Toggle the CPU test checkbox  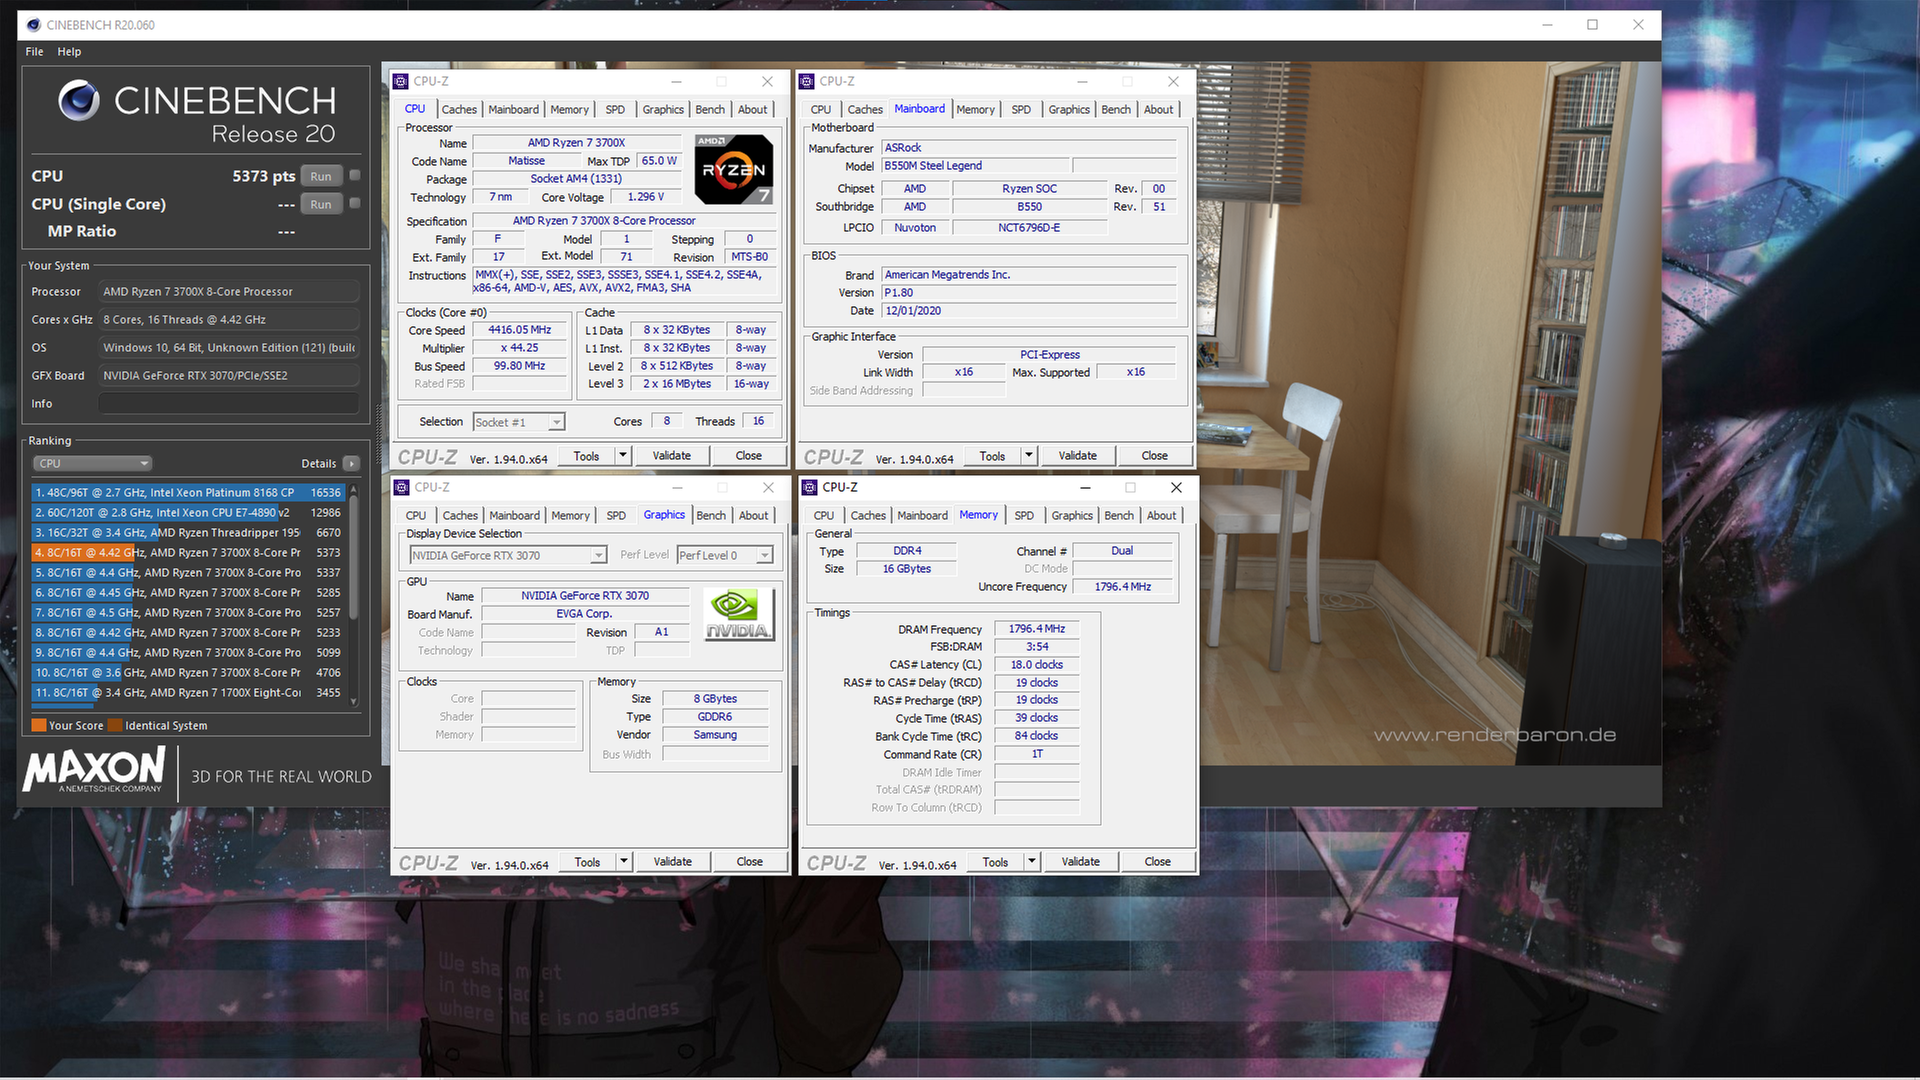click(355, 175)
